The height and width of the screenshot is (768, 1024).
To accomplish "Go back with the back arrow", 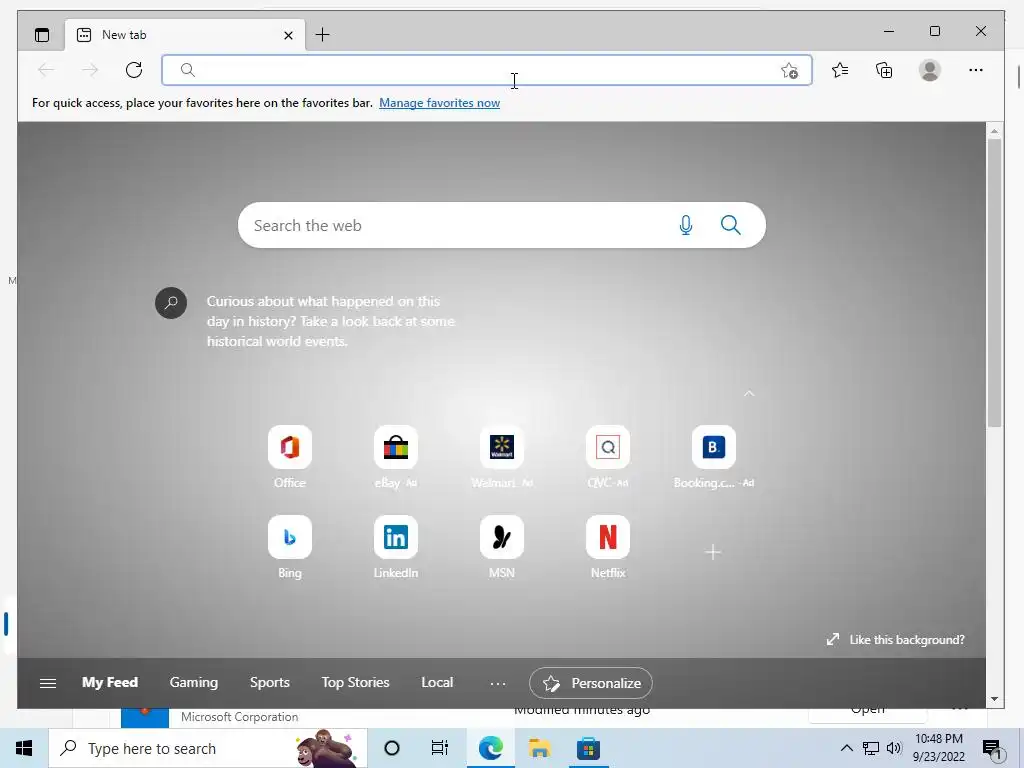I will tap(46, 70).
